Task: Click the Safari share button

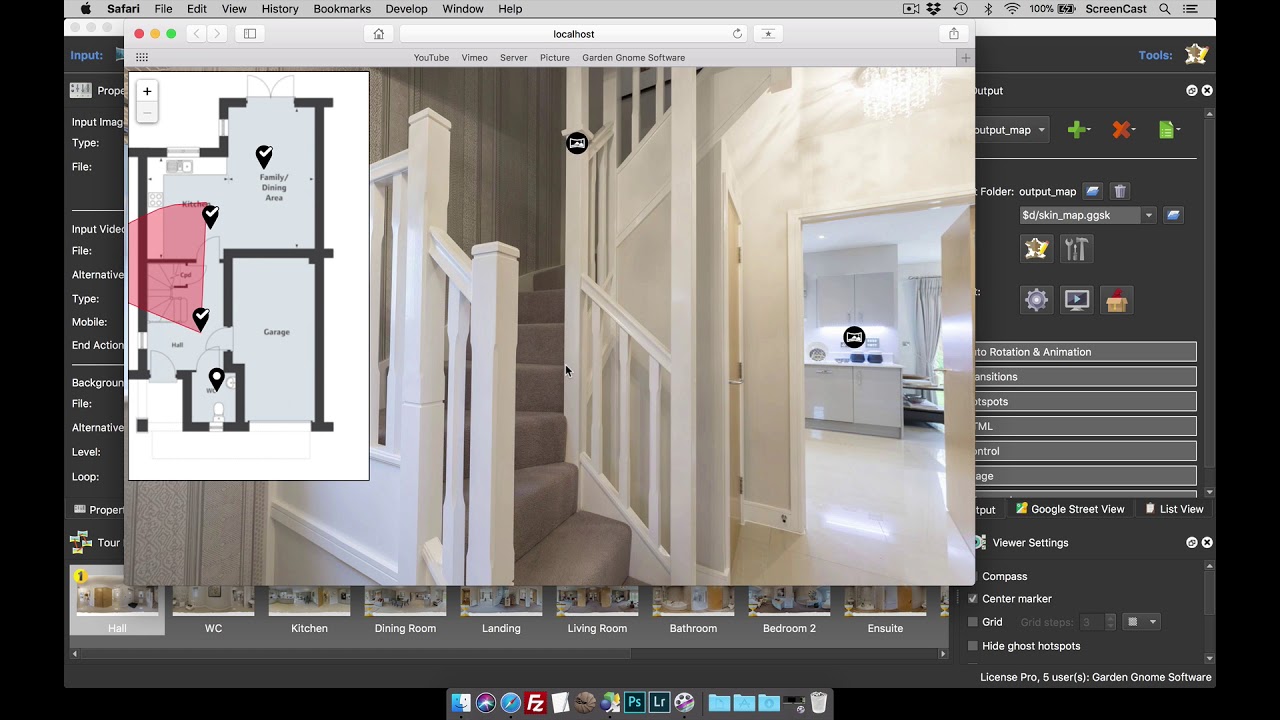Action: pyautogui.click(x=954, y=34)
